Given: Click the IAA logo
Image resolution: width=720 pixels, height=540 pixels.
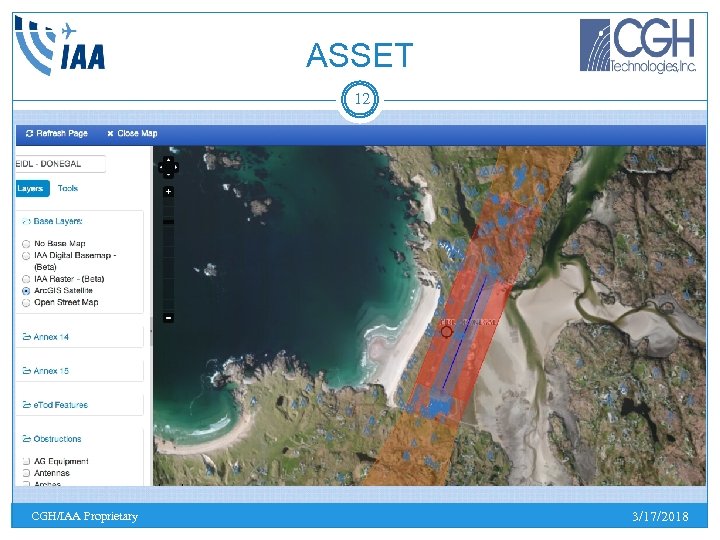Looking at the screenshot, I should (x=60, y=45).
